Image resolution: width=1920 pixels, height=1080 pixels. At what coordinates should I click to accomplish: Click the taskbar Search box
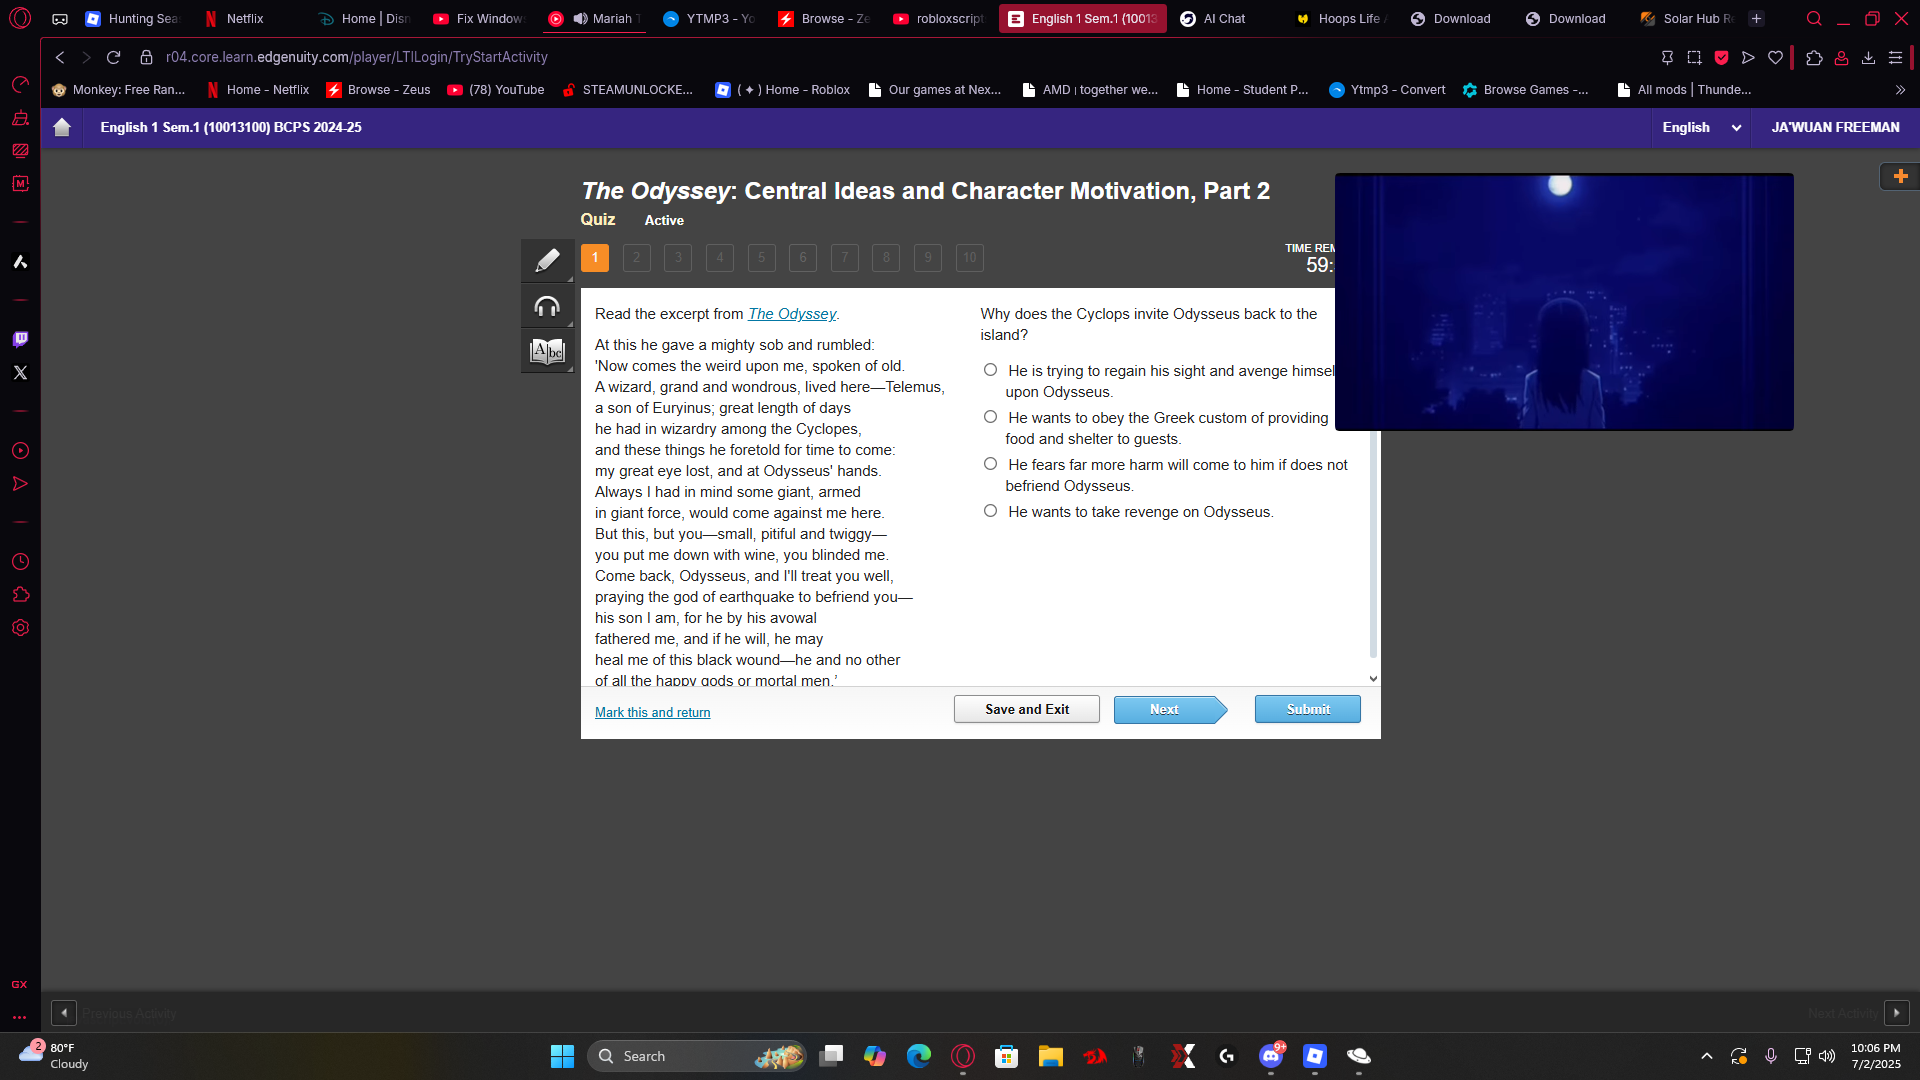(x=697, y=1056)
